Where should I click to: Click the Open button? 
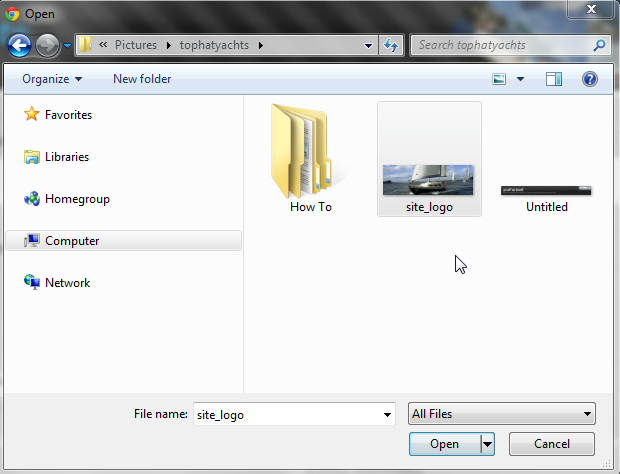(445, 444)
